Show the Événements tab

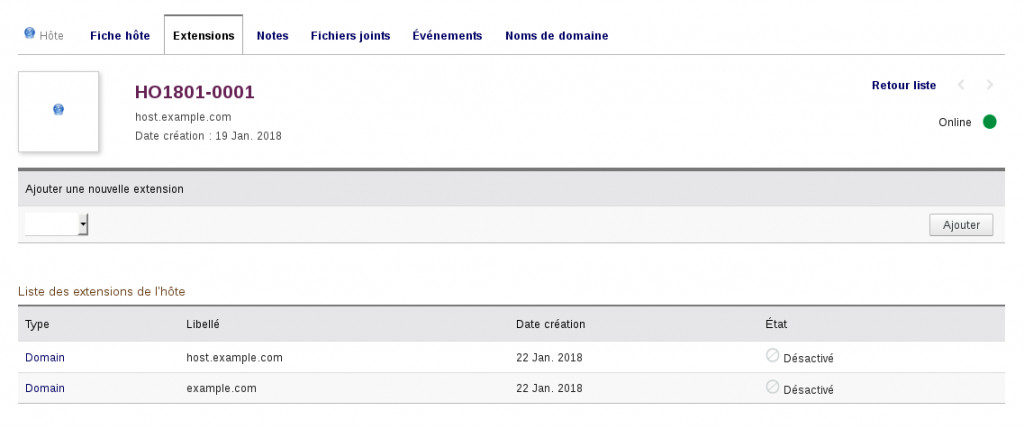447,35
